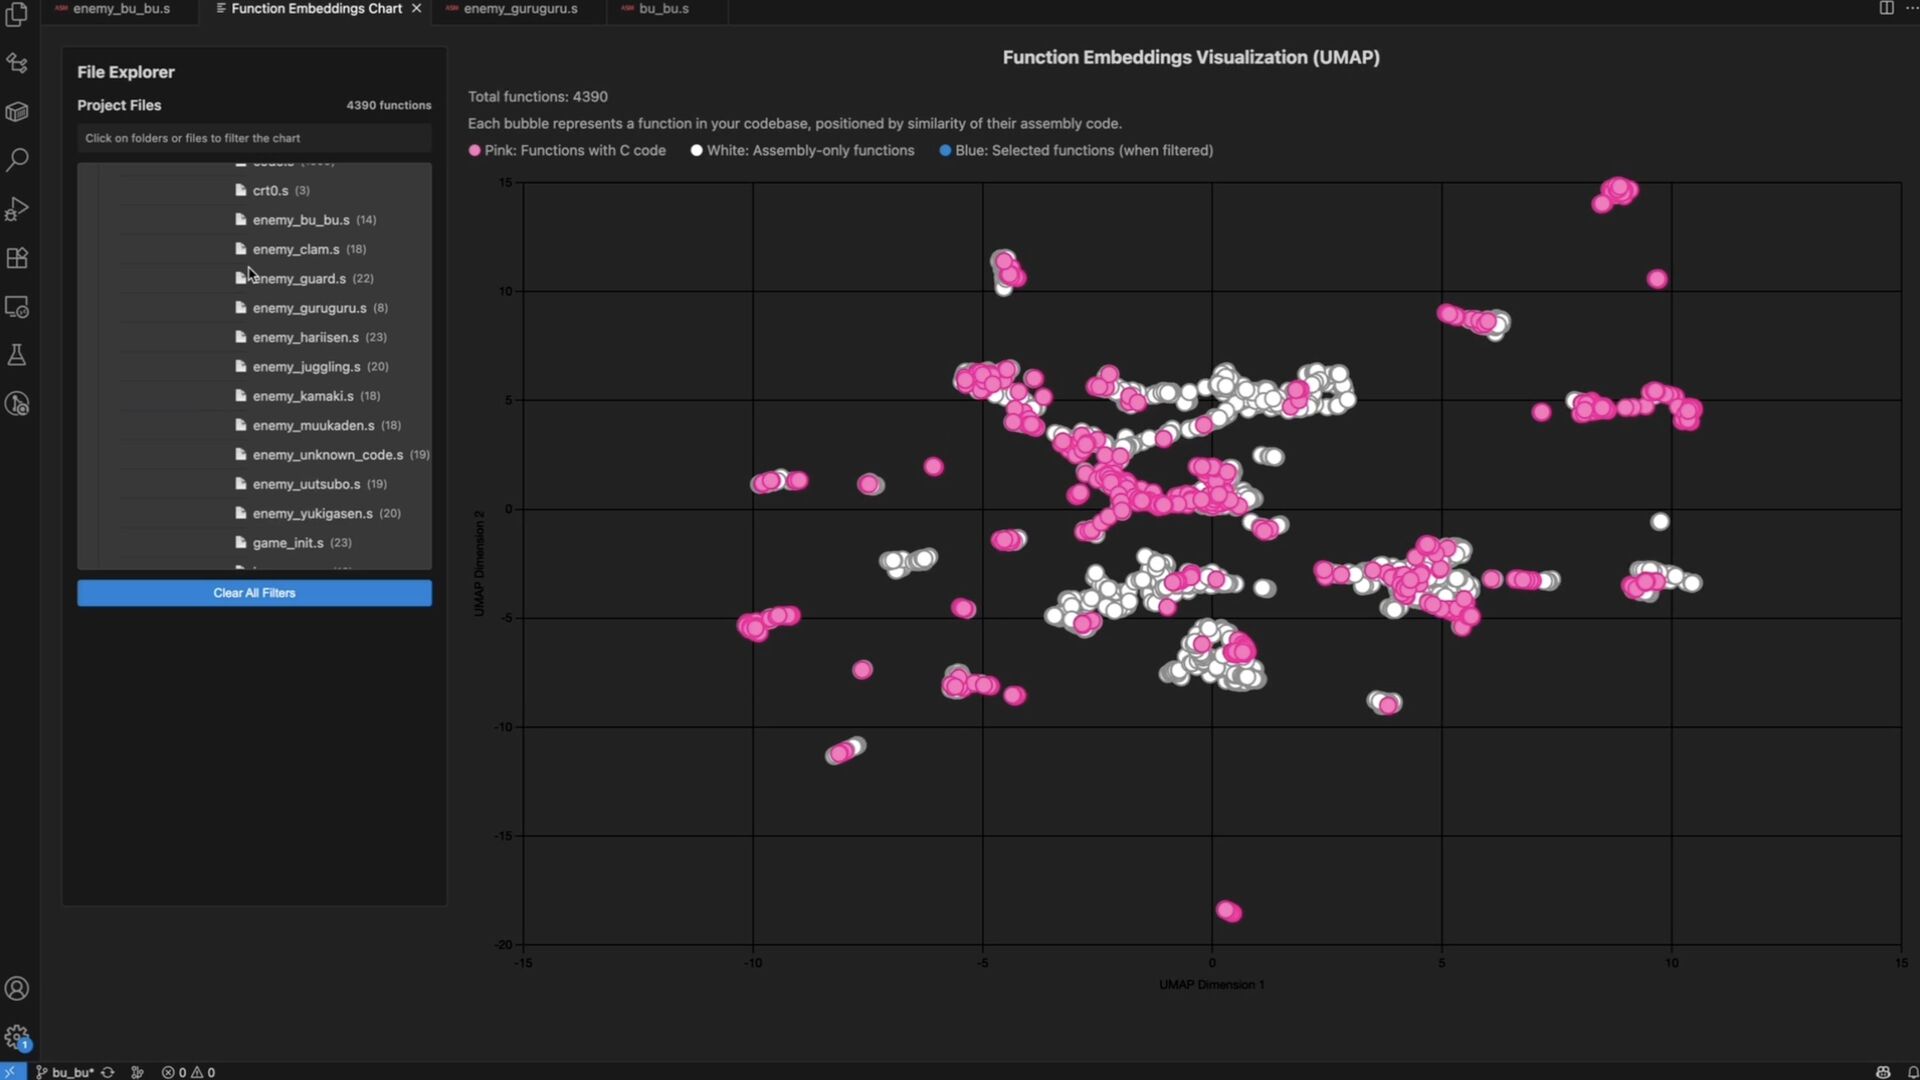1920x1080 pixels.
Task: Open the Explorer files icon in activity bar
Action: [x=17, y=15]
